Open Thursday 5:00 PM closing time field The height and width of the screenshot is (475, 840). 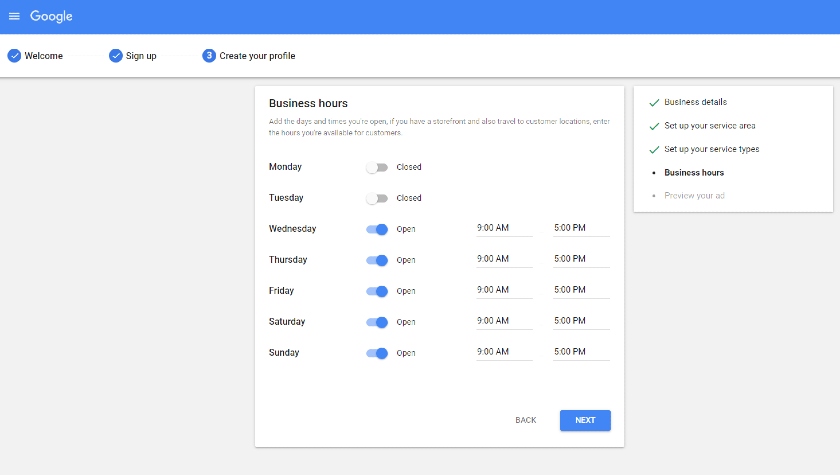pyautogui.click(x=581, y=259)
